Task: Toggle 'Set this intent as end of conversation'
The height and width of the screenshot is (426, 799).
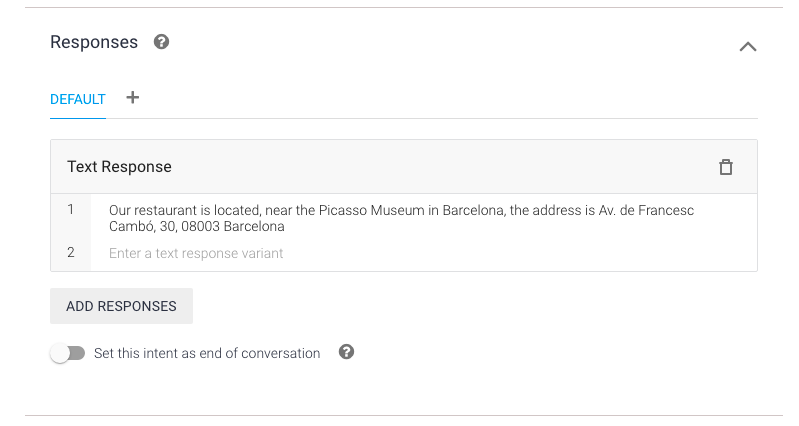Action: 68,353
